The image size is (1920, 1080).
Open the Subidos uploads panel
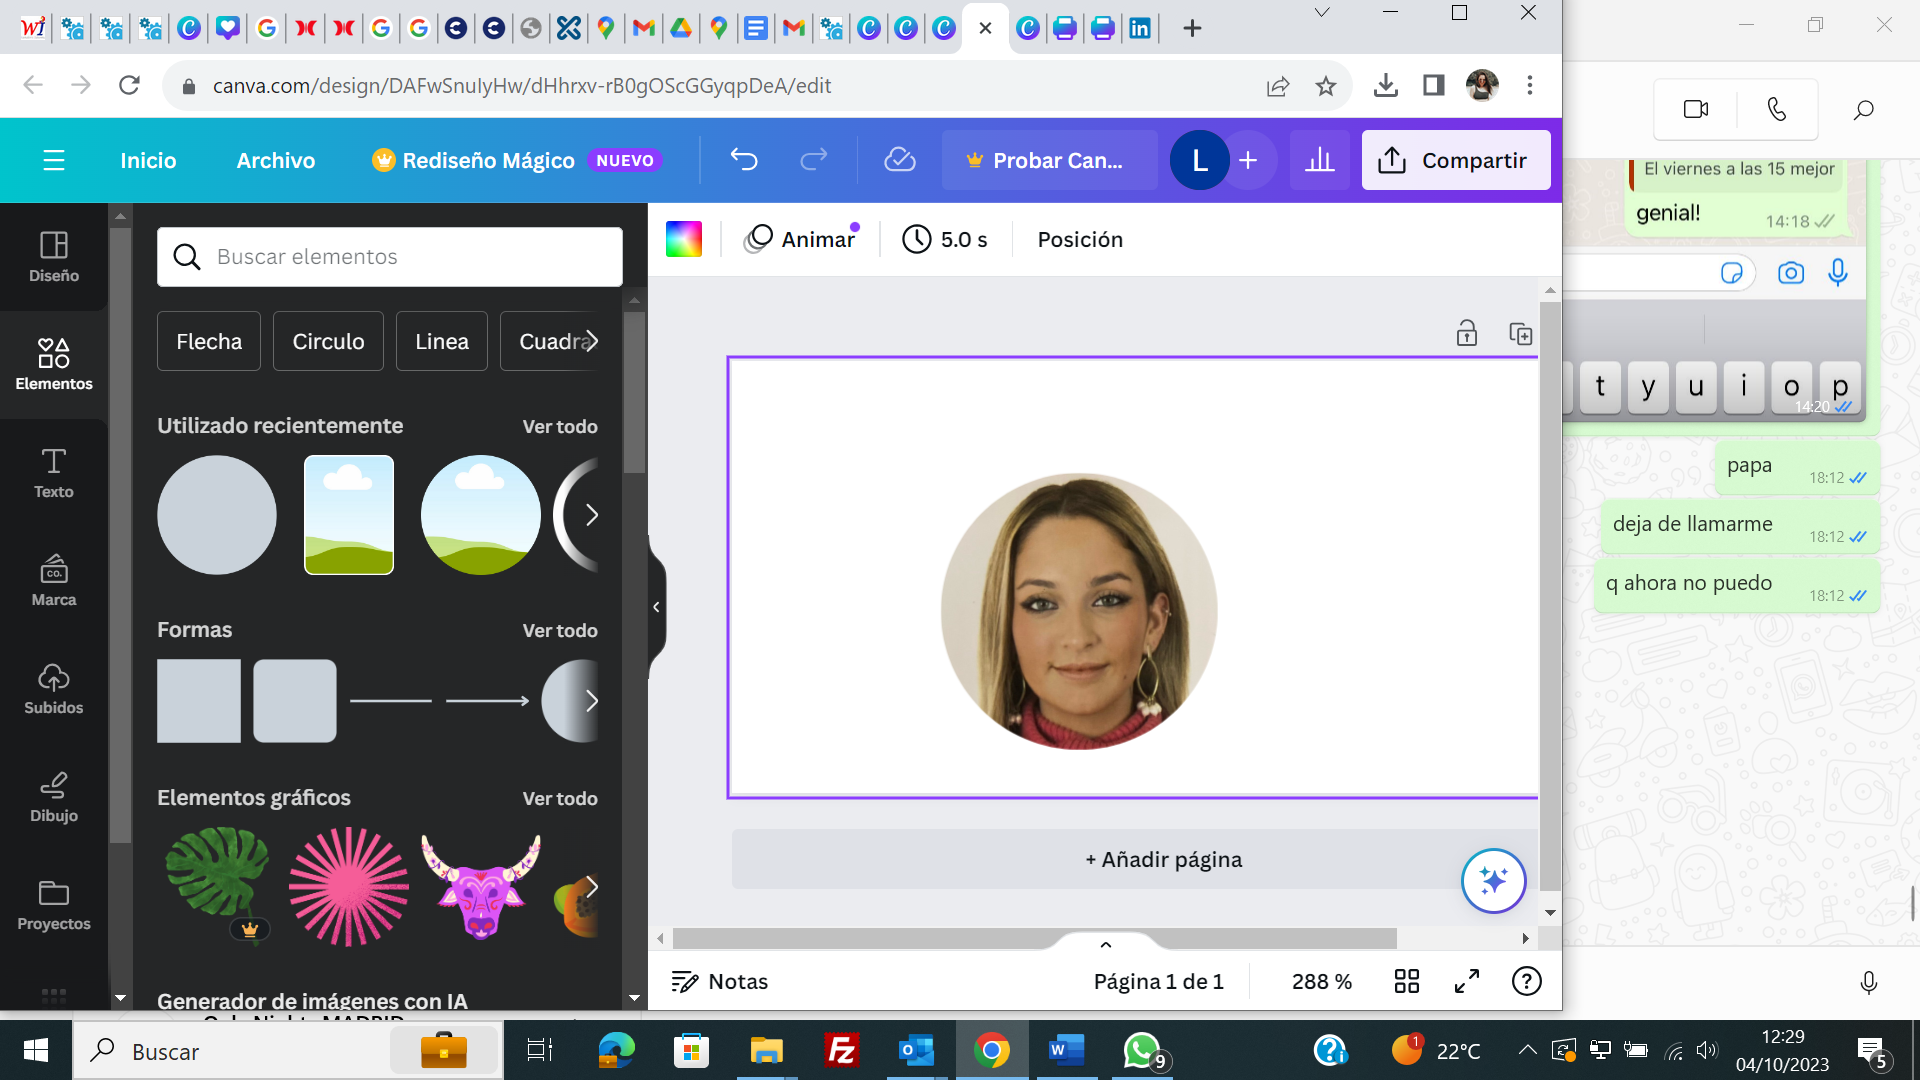click(54, 689)
